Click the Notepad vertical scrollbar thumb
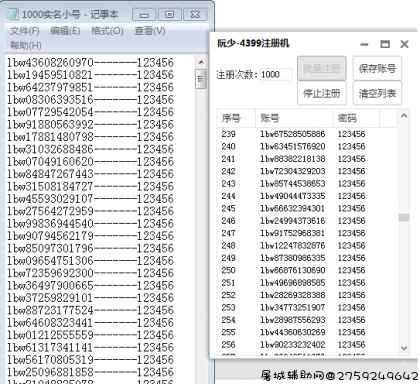The height and width of the screenshot is (384, 420). pos(201,79)
